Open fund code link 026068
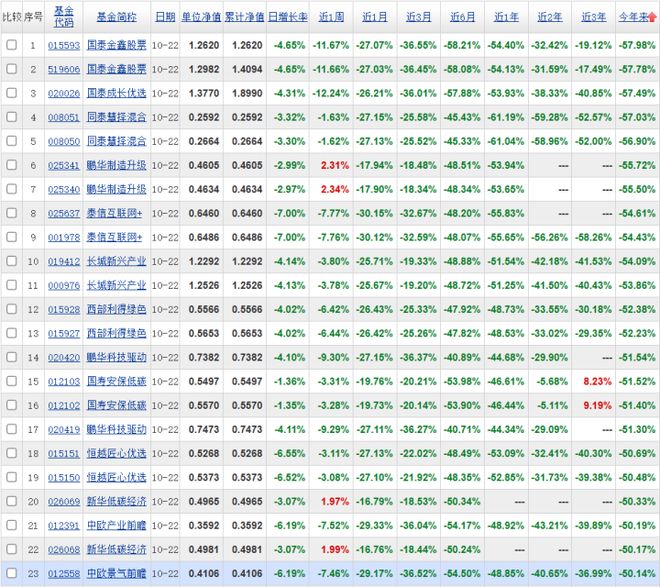This screenshot has height=587, width=660. click(x=64, y=550)
